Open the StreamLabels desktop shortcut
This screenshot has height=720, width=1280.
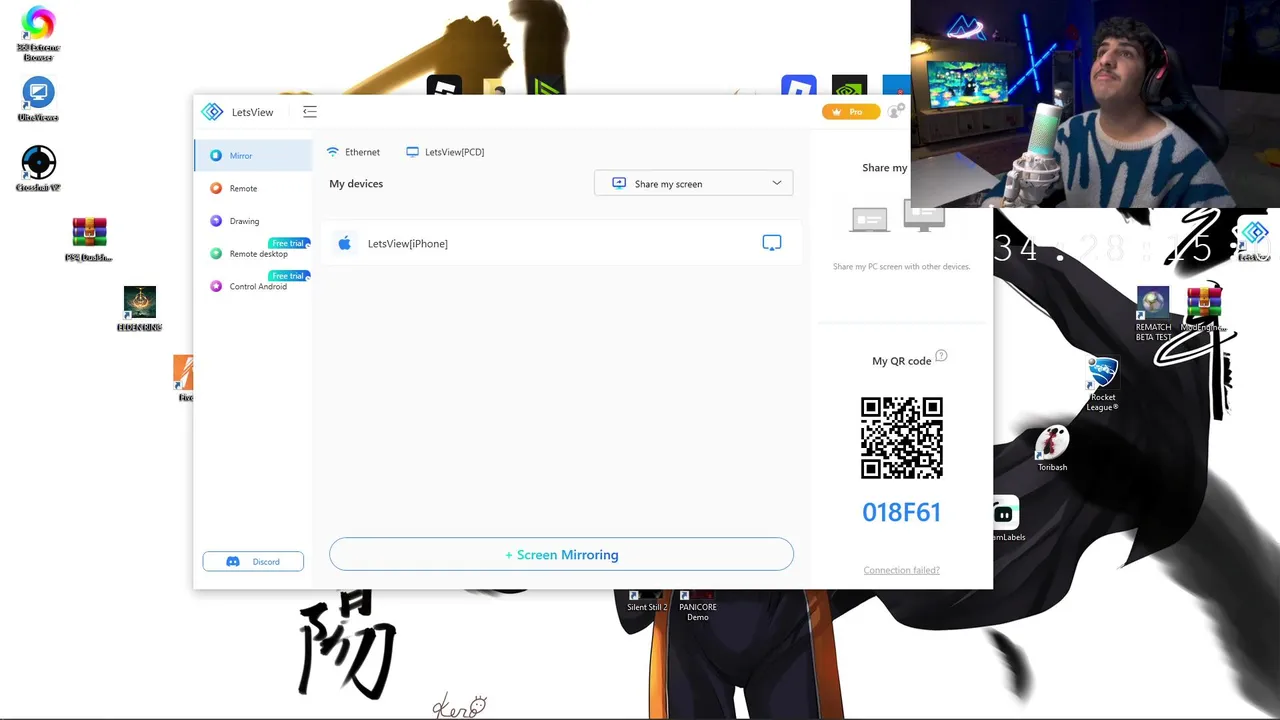1004,520
